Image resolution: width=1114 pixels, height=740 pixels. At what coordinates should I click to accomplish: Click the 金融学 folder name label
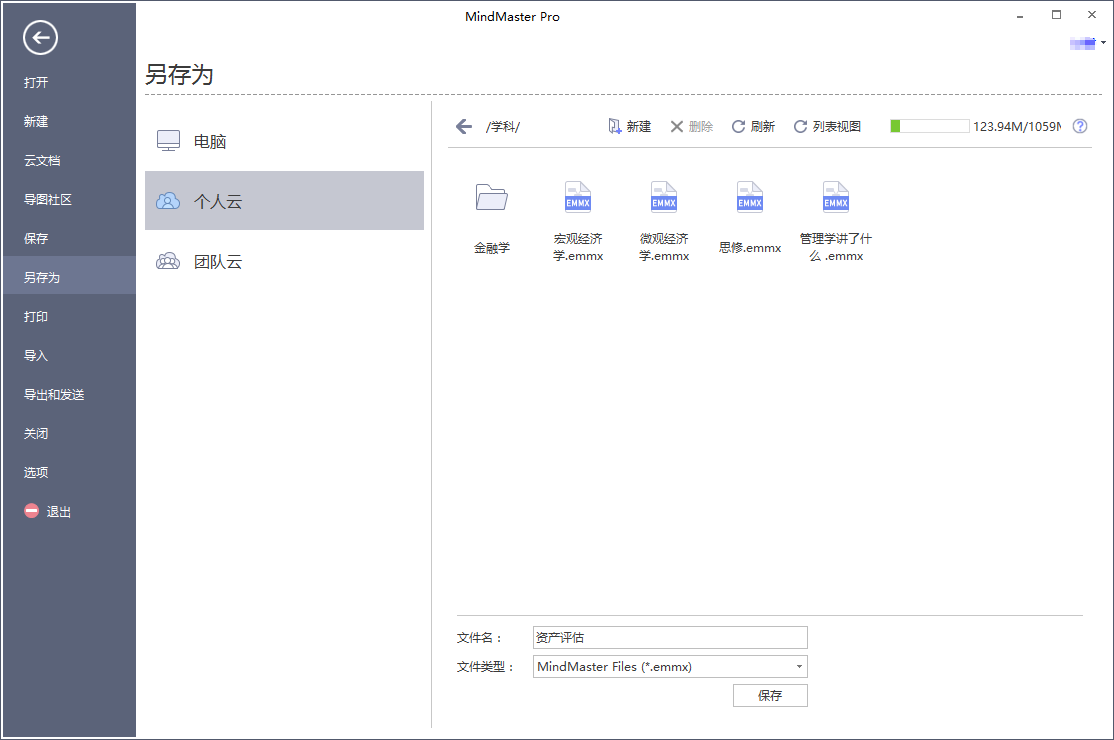point(492,248)
